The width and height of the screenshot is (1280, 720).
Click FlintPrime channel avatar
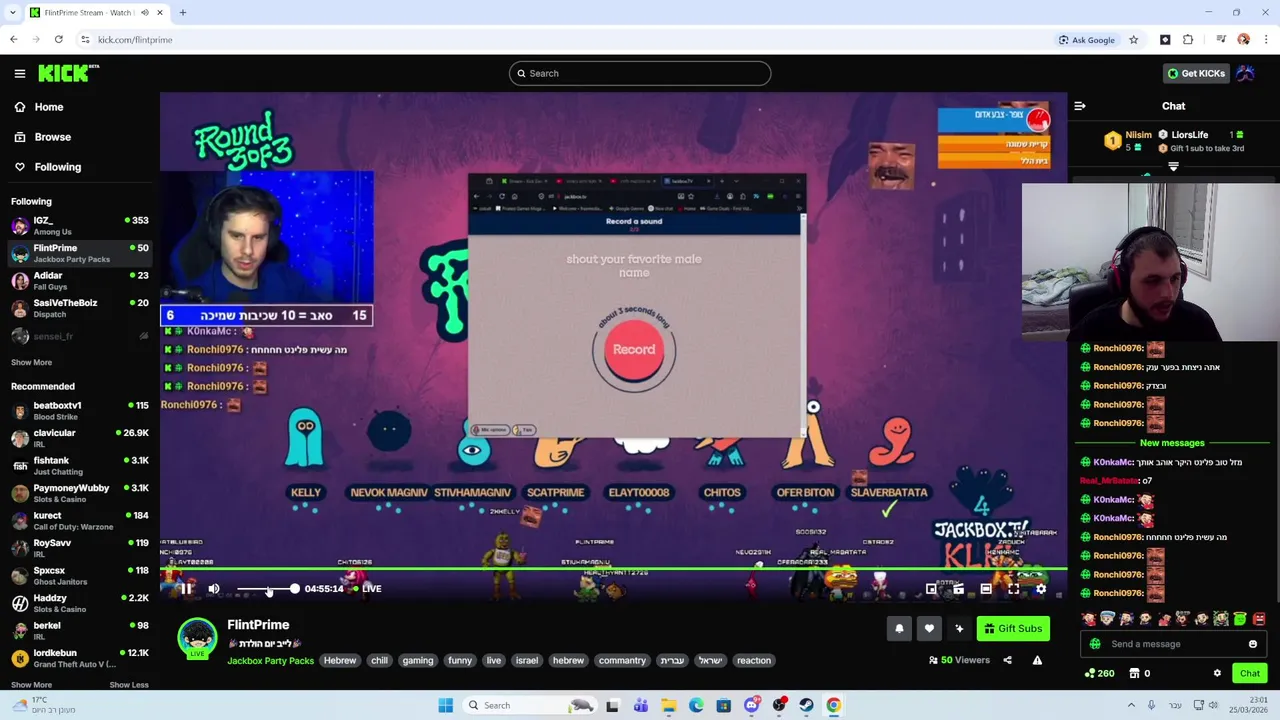click(197, 638)
